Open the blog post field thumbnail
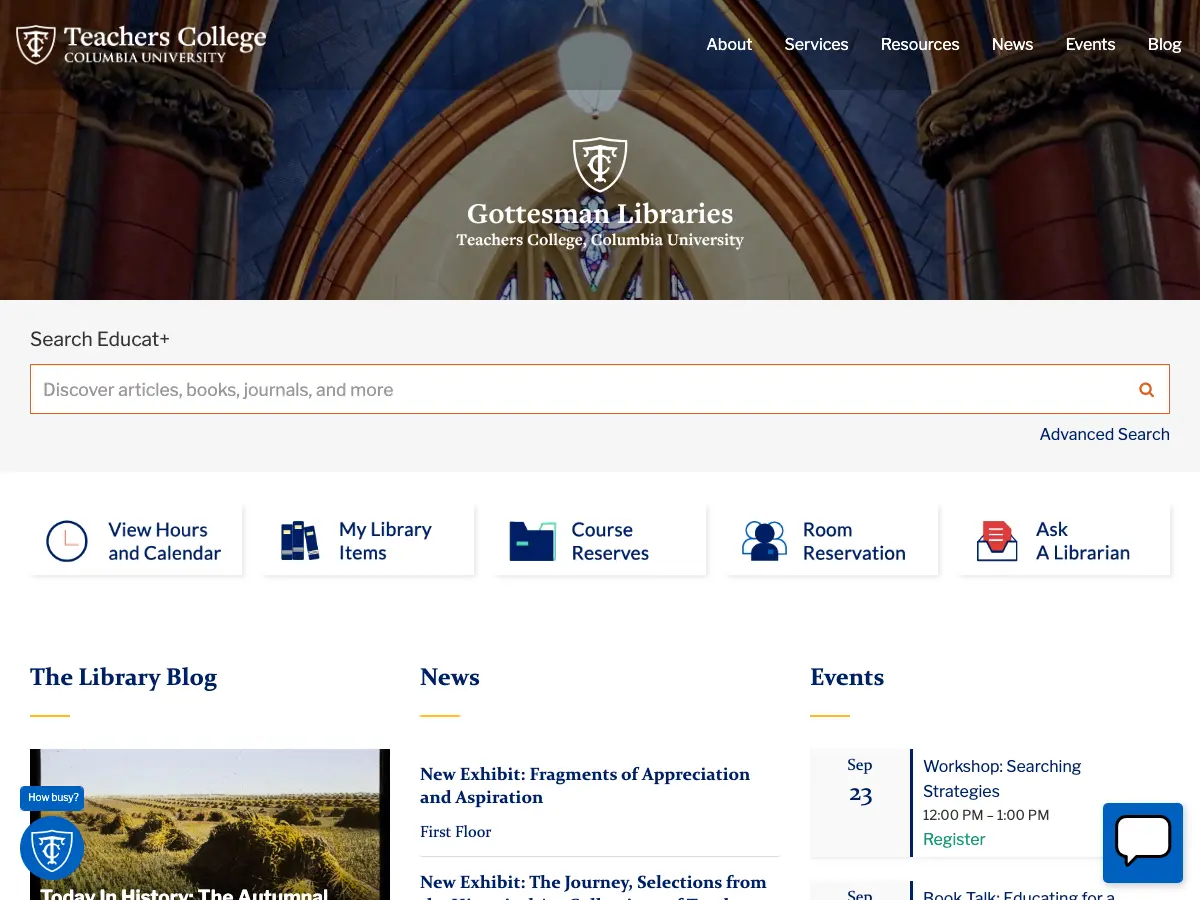The width and height of the screenshot is (1200, 900). (x=210, y=824)
